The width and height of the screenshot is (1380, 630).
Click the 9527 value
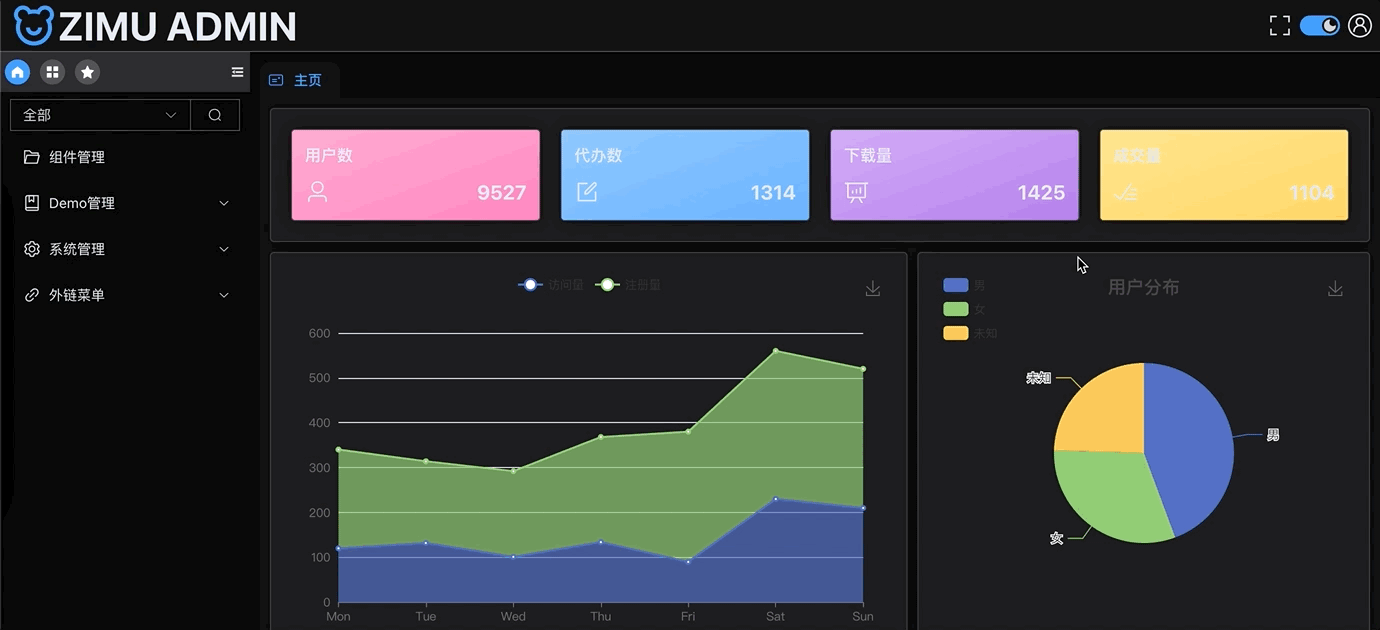(x=501, y=193)
